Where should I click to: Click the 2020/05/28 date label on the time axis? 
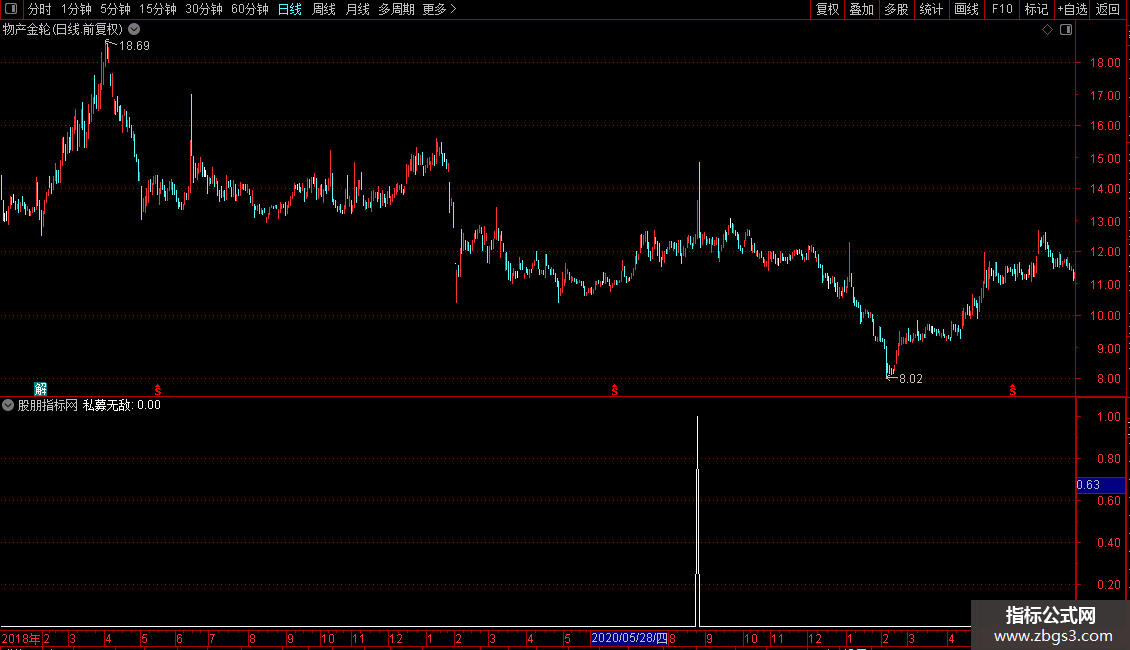[629, 638]
